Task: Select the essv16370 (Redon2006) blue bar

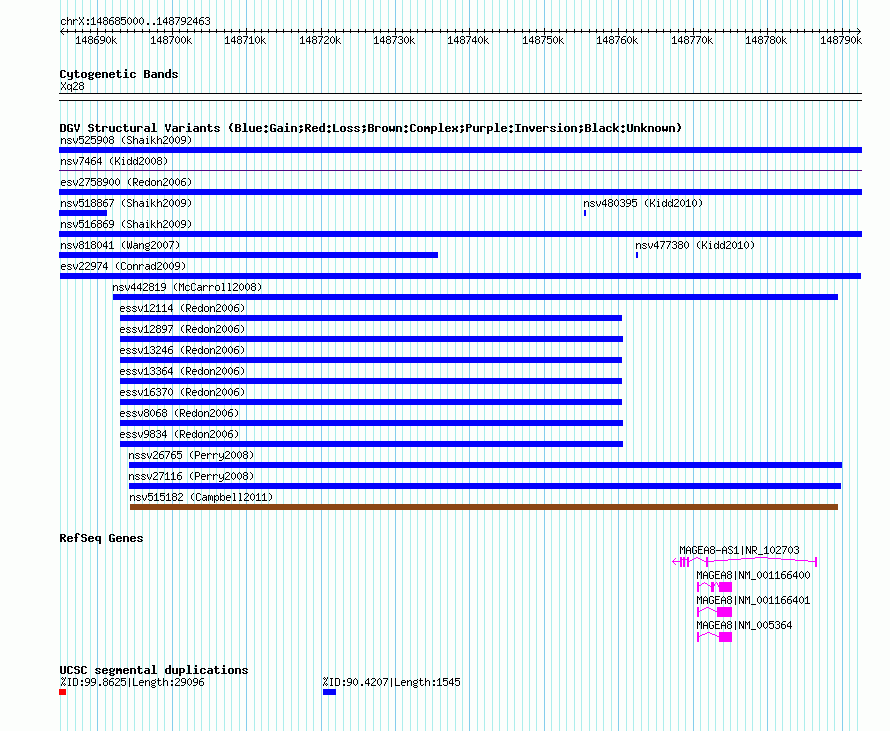Action: [371, 402]
